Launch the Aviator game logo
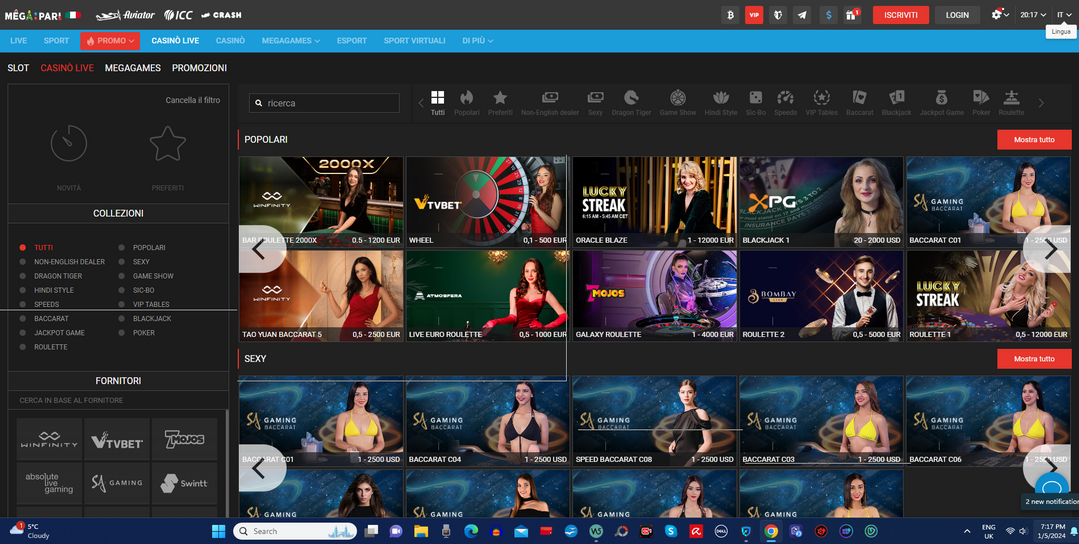 pos(125,14)
